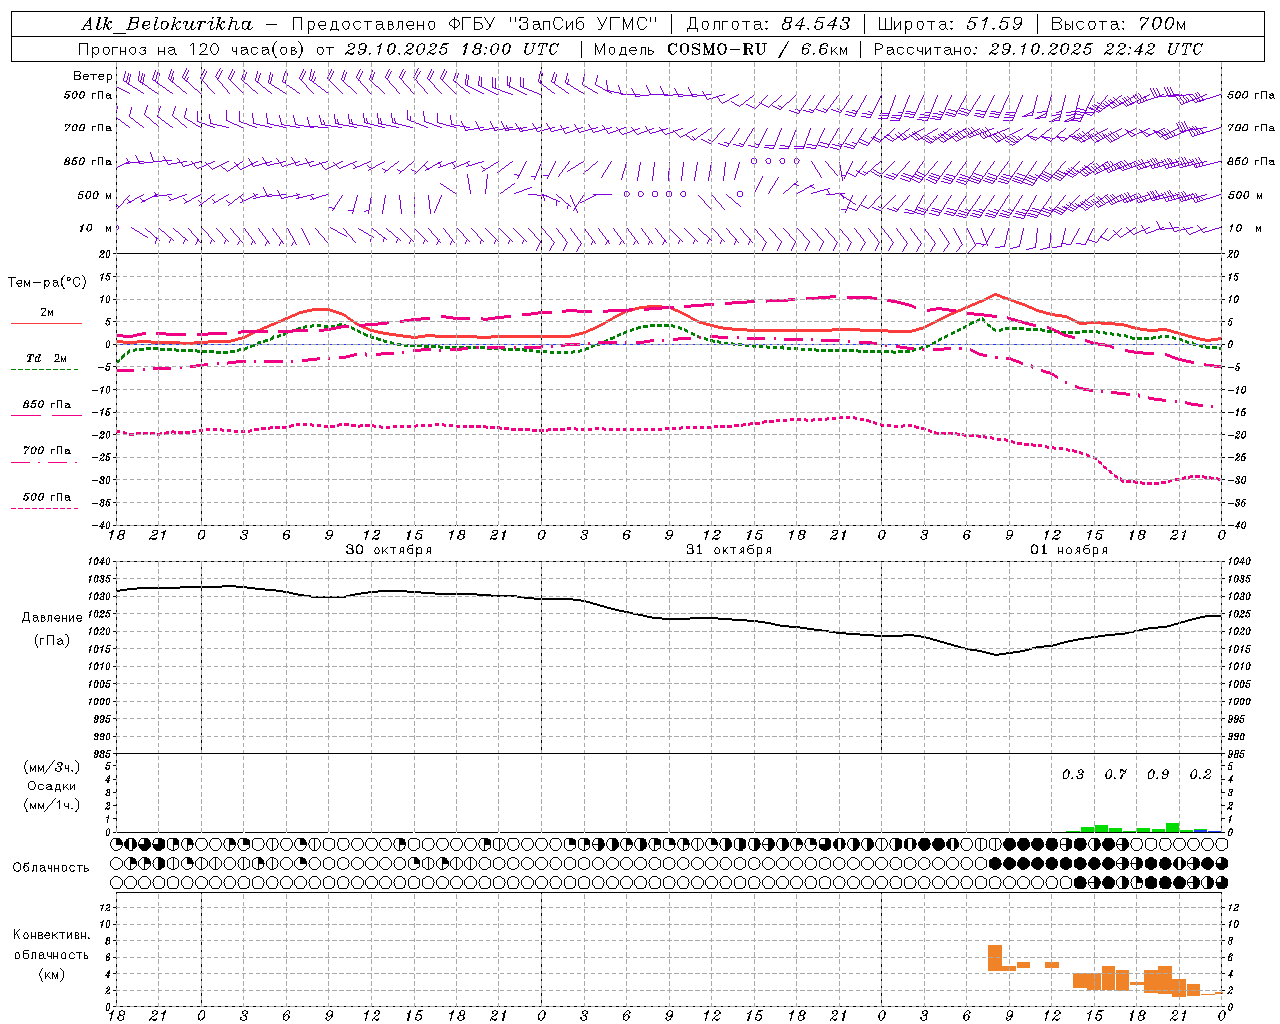Select the model name COSMO-RU / 6.6км
Screen dimensions: 1280x1024
(757, 49)
